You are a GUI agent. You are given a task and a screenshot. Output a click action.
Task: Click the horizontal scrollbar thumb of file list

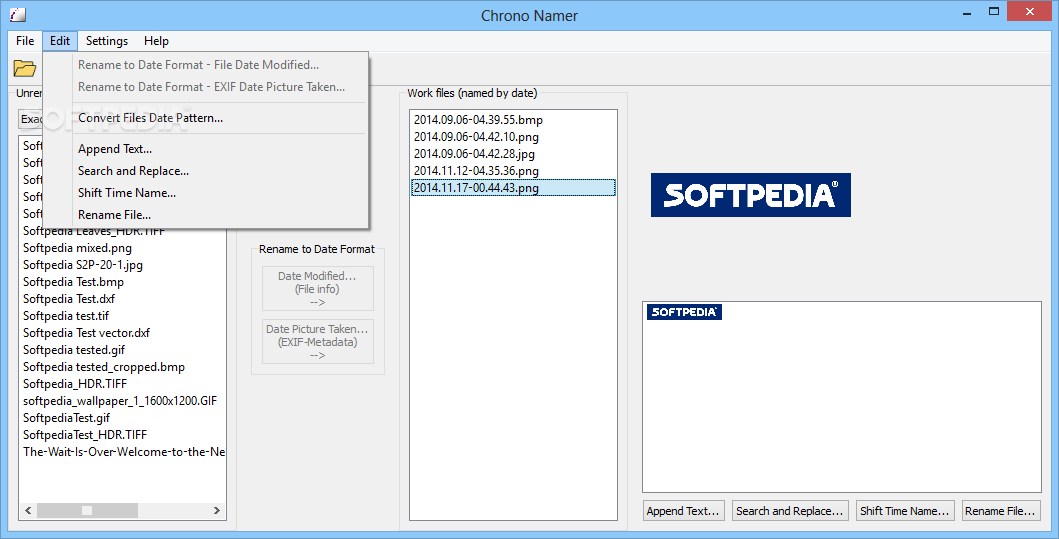[x=87, y=511]
